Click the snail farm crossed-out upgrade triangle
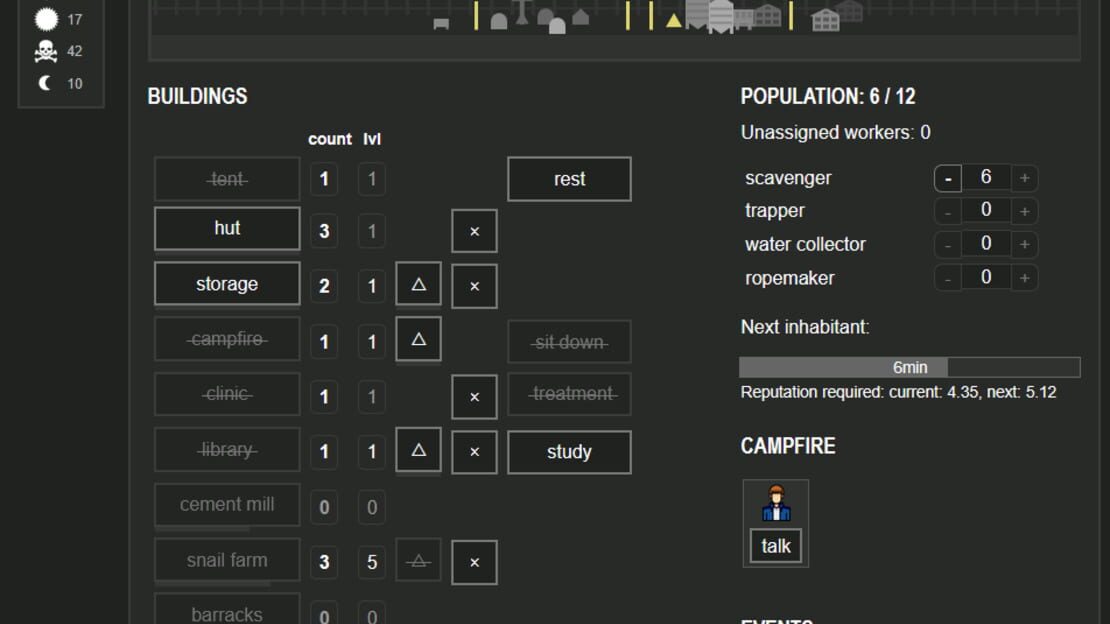 point(418,561)
